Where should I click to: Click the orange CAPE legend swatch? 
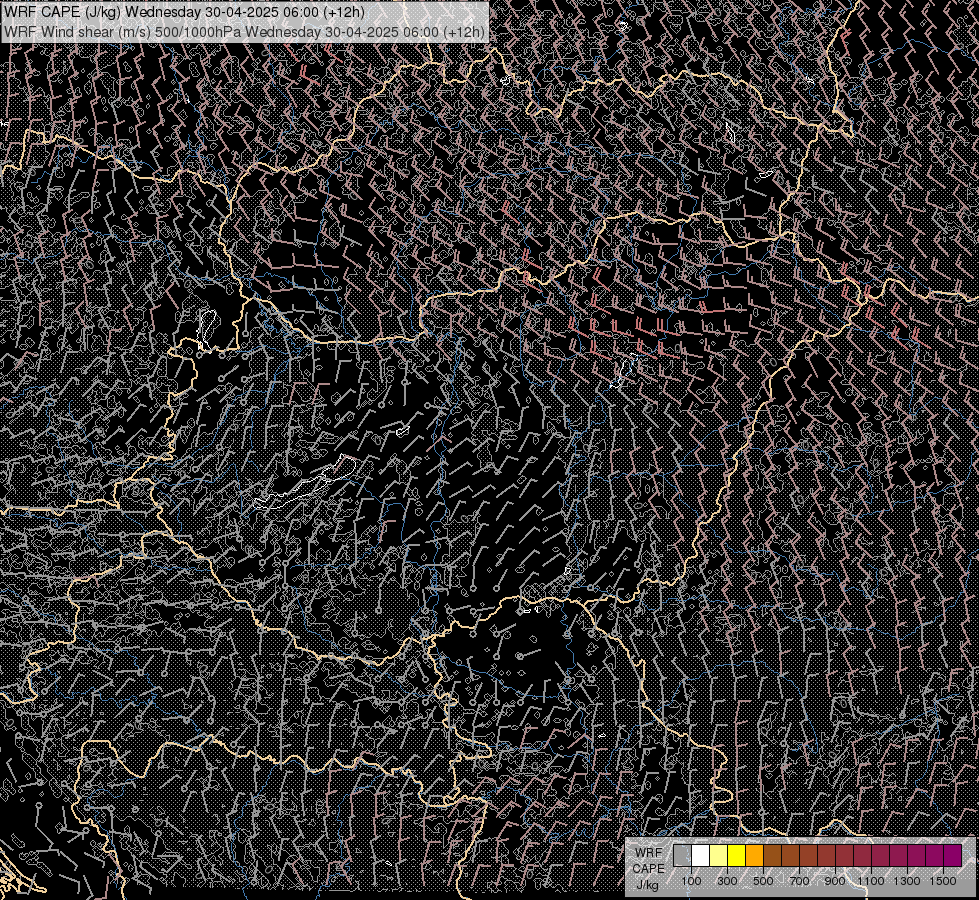(755, 856)
